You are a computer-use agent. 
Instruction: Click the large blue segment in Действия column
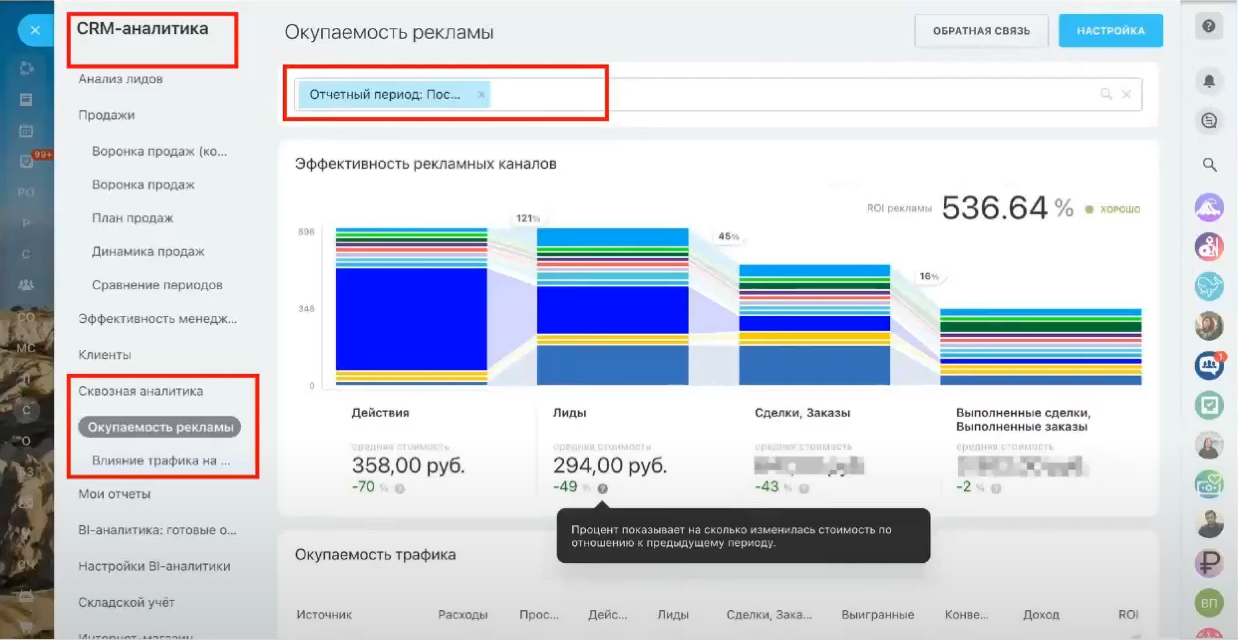tap(411, 319)
